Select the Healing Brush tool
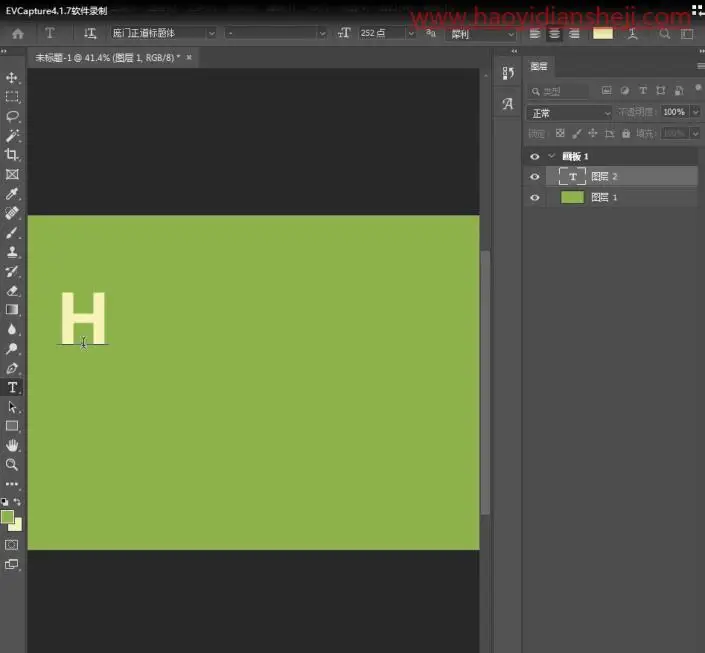The image size is (705, 653). tap(12, 213)
